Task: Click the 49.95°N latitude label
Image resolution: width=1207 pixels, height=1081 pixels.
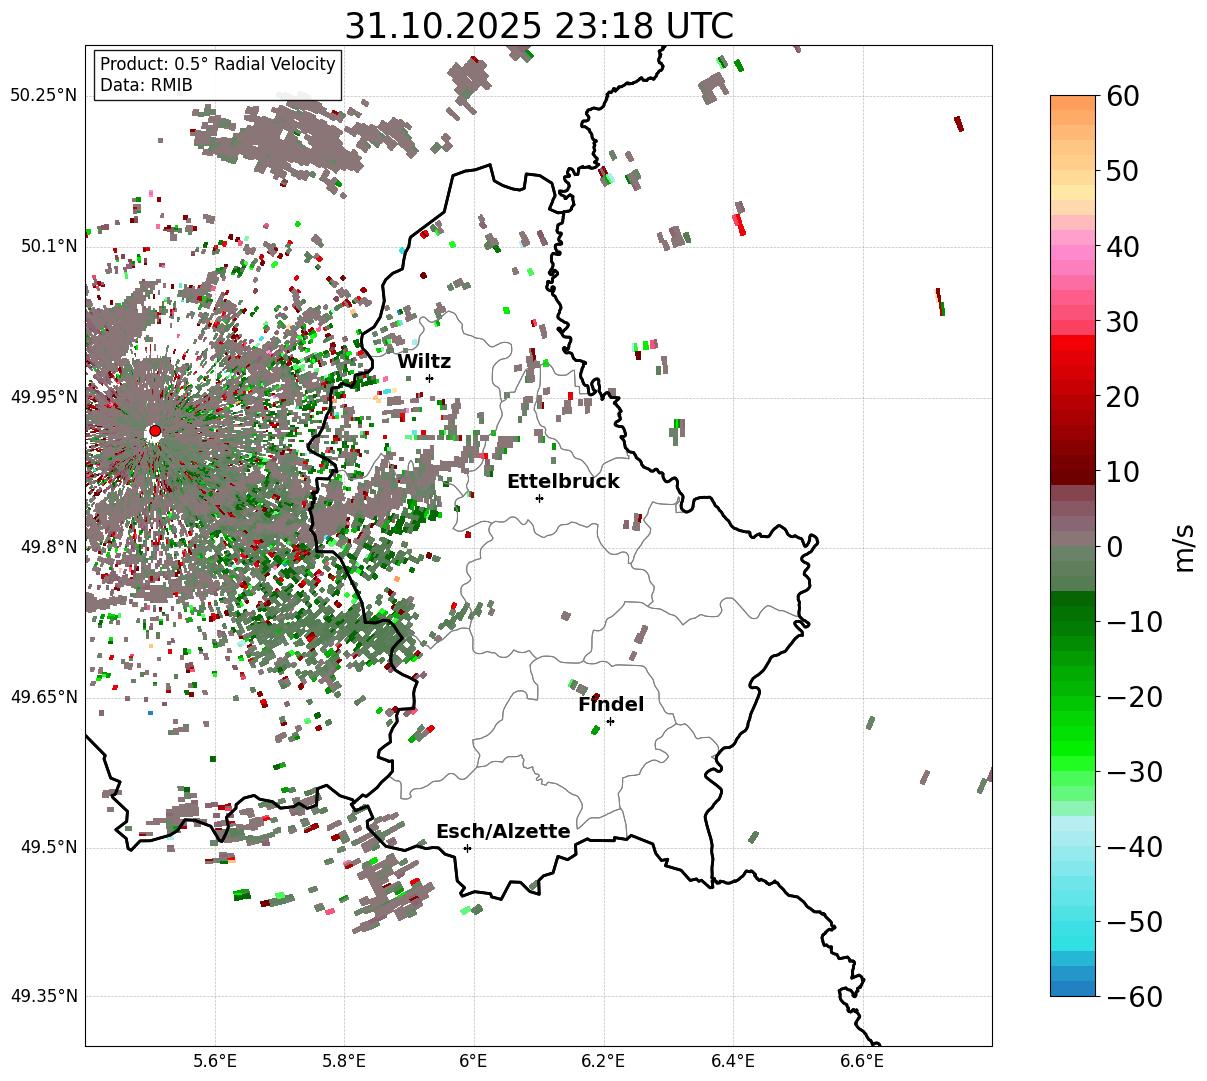Action: point(44,397)
